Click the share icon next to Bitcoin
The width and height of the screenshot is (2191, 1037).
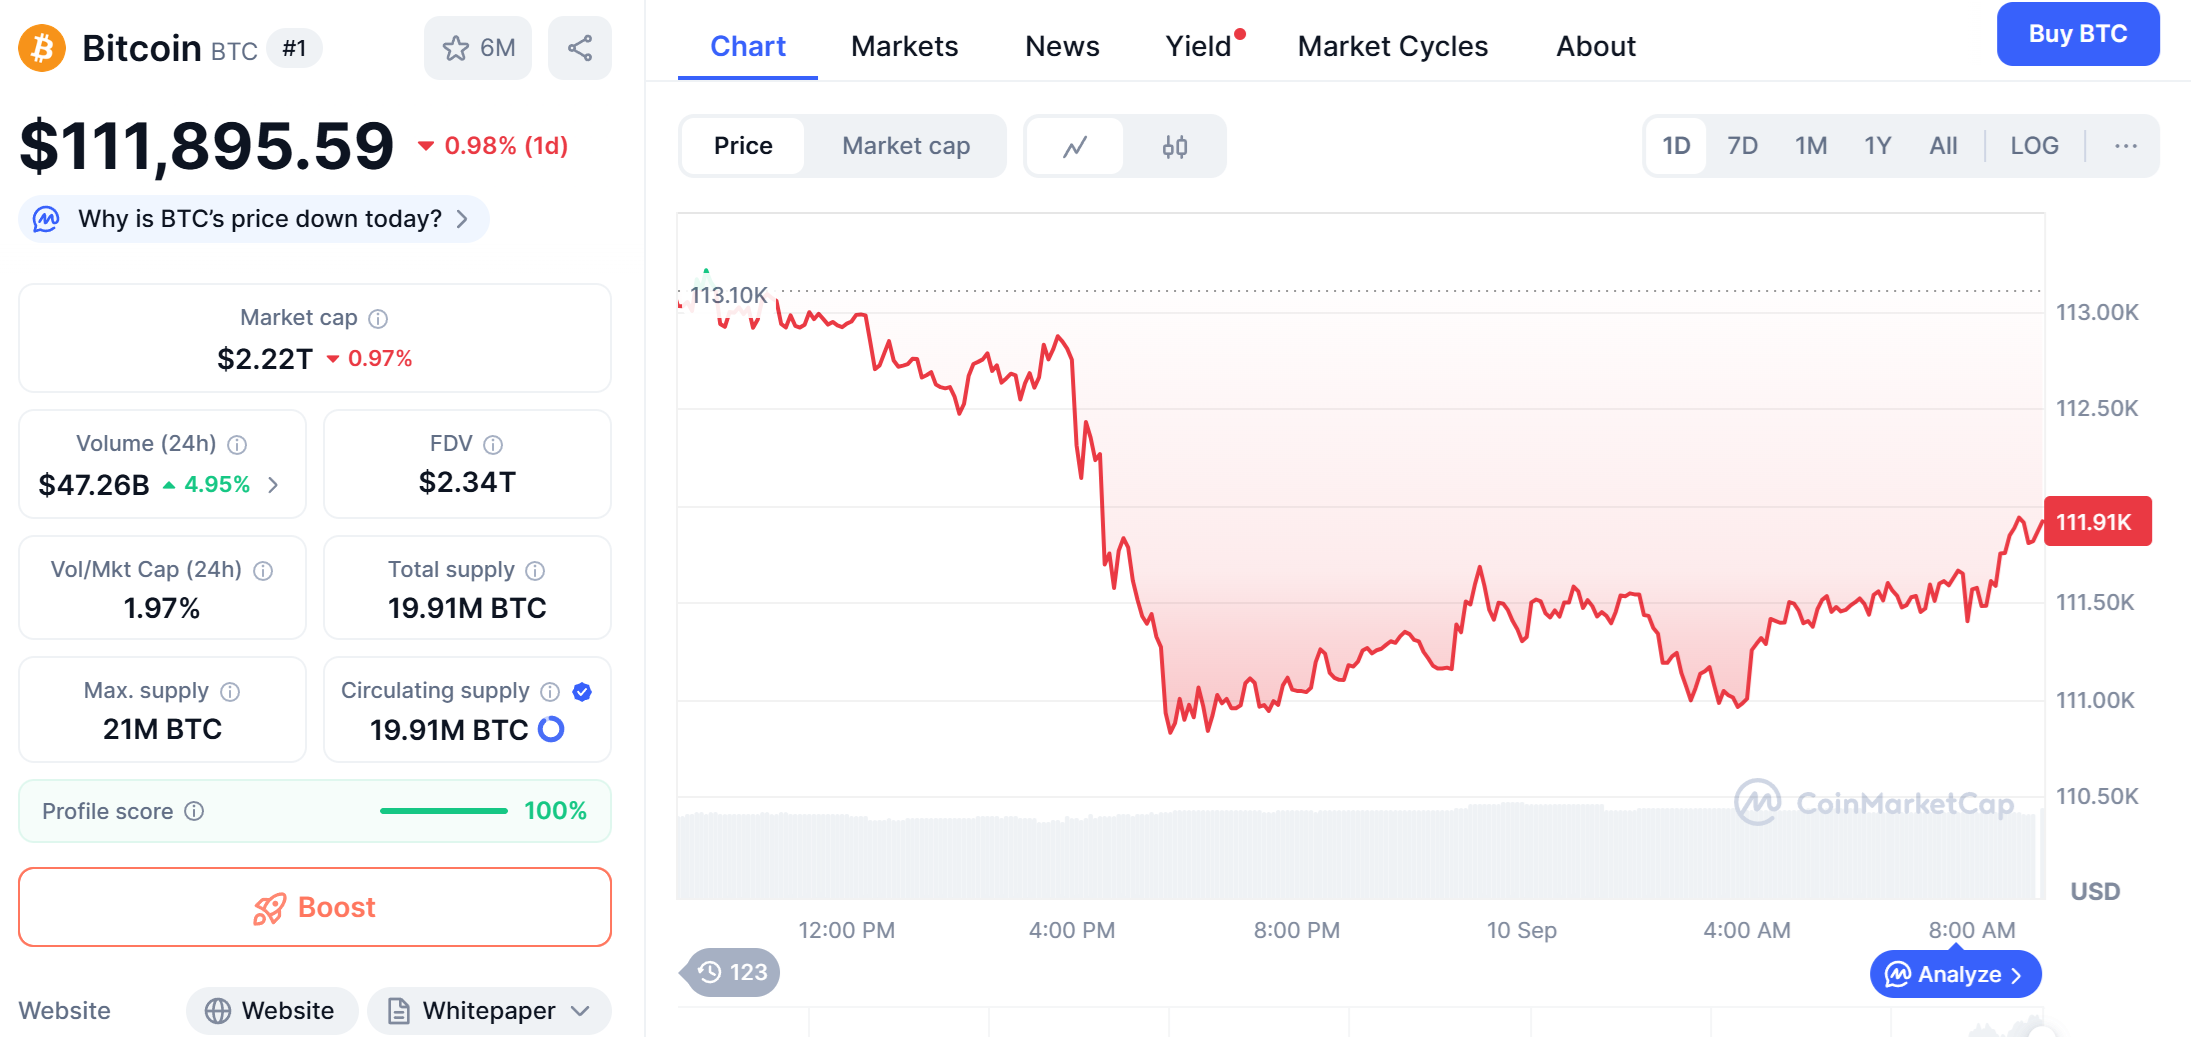tap(579, 48)
